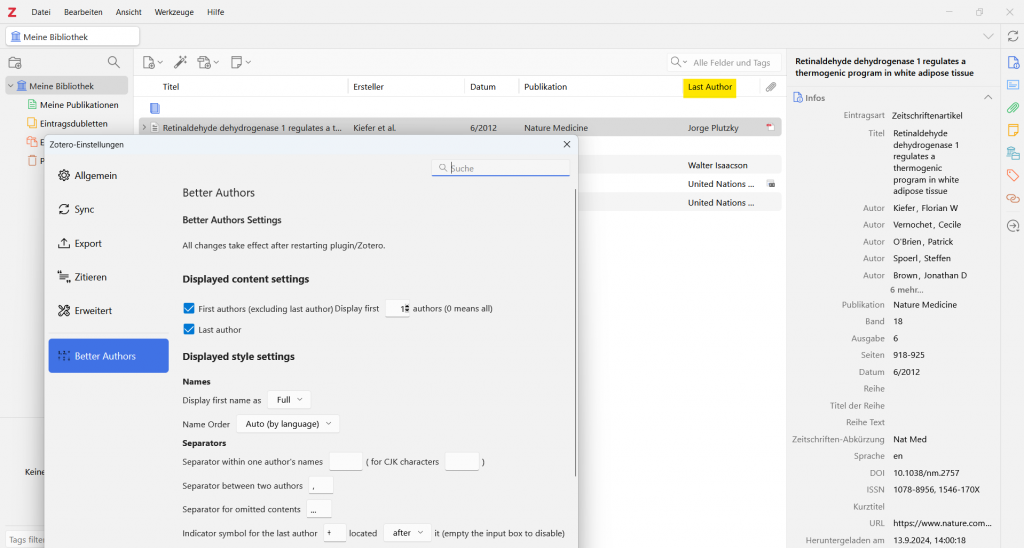Open the Bearbeiten menu
Viewport: 1024px width, 548px height.
[x=83, y=12]
